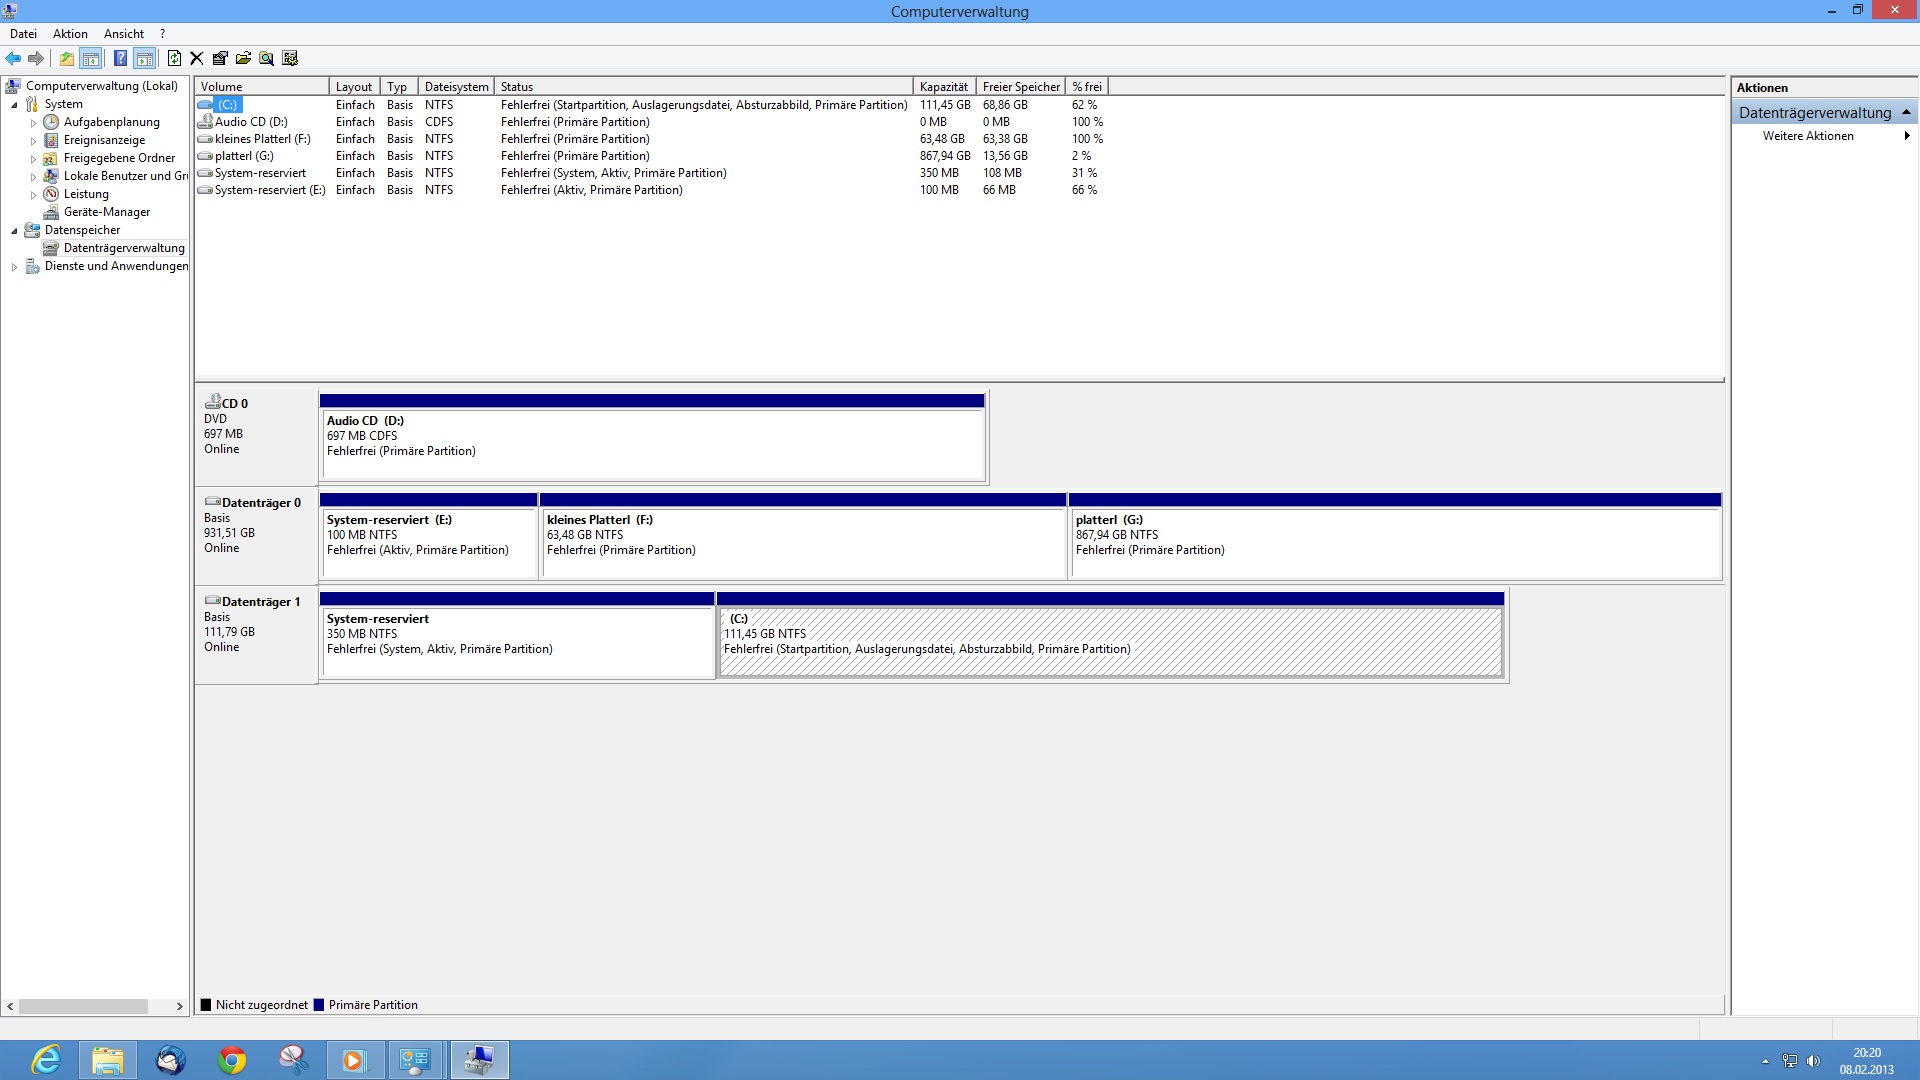Click the blue Help question mark icon
This screenshot has height=1080, width=1920.
[120, 58]
